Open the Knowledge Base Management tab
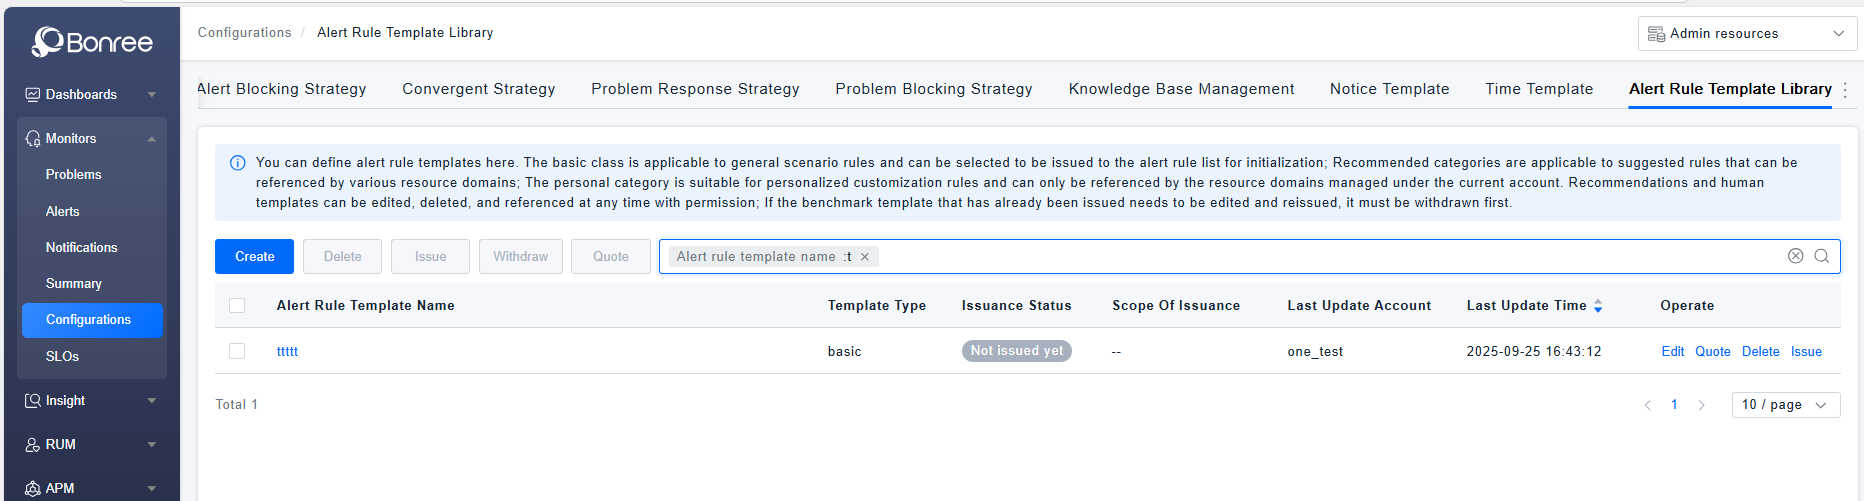The height and width of the screenshot is (501, 1864). [x=1181, y=89]
